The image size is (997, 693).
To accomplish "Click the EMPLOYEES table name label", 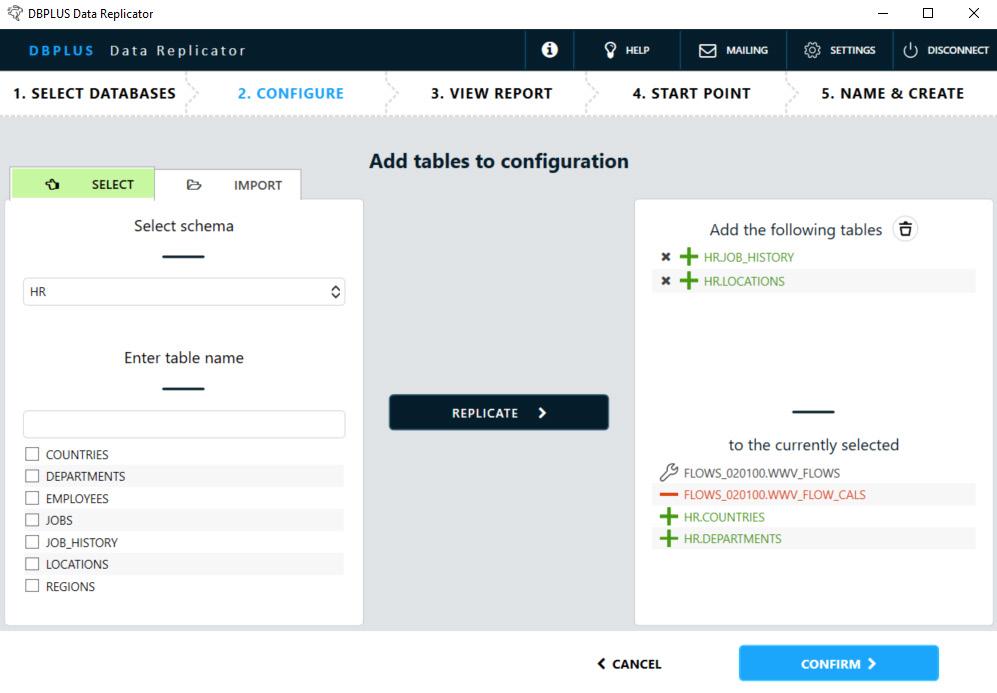I will (x=77, y=498).
